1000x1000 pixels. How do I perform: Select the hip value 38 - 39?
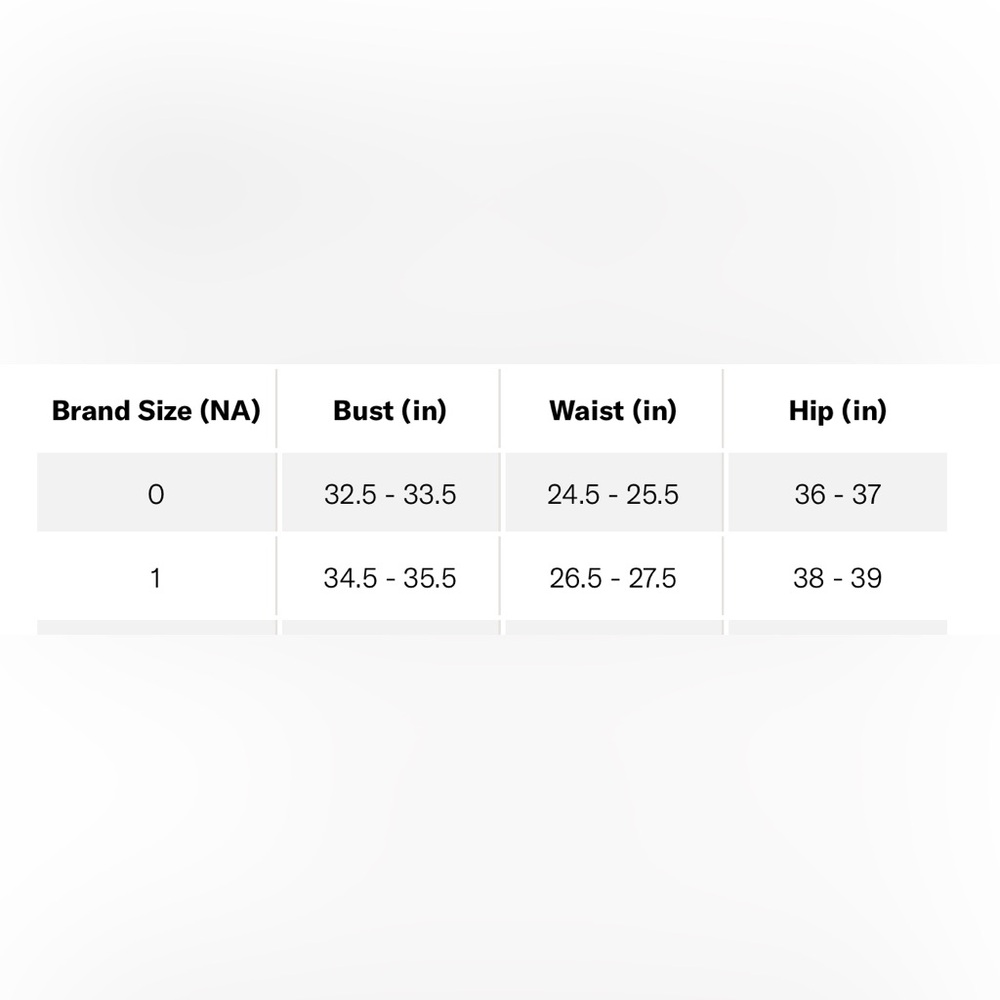(x=837, y=578)
